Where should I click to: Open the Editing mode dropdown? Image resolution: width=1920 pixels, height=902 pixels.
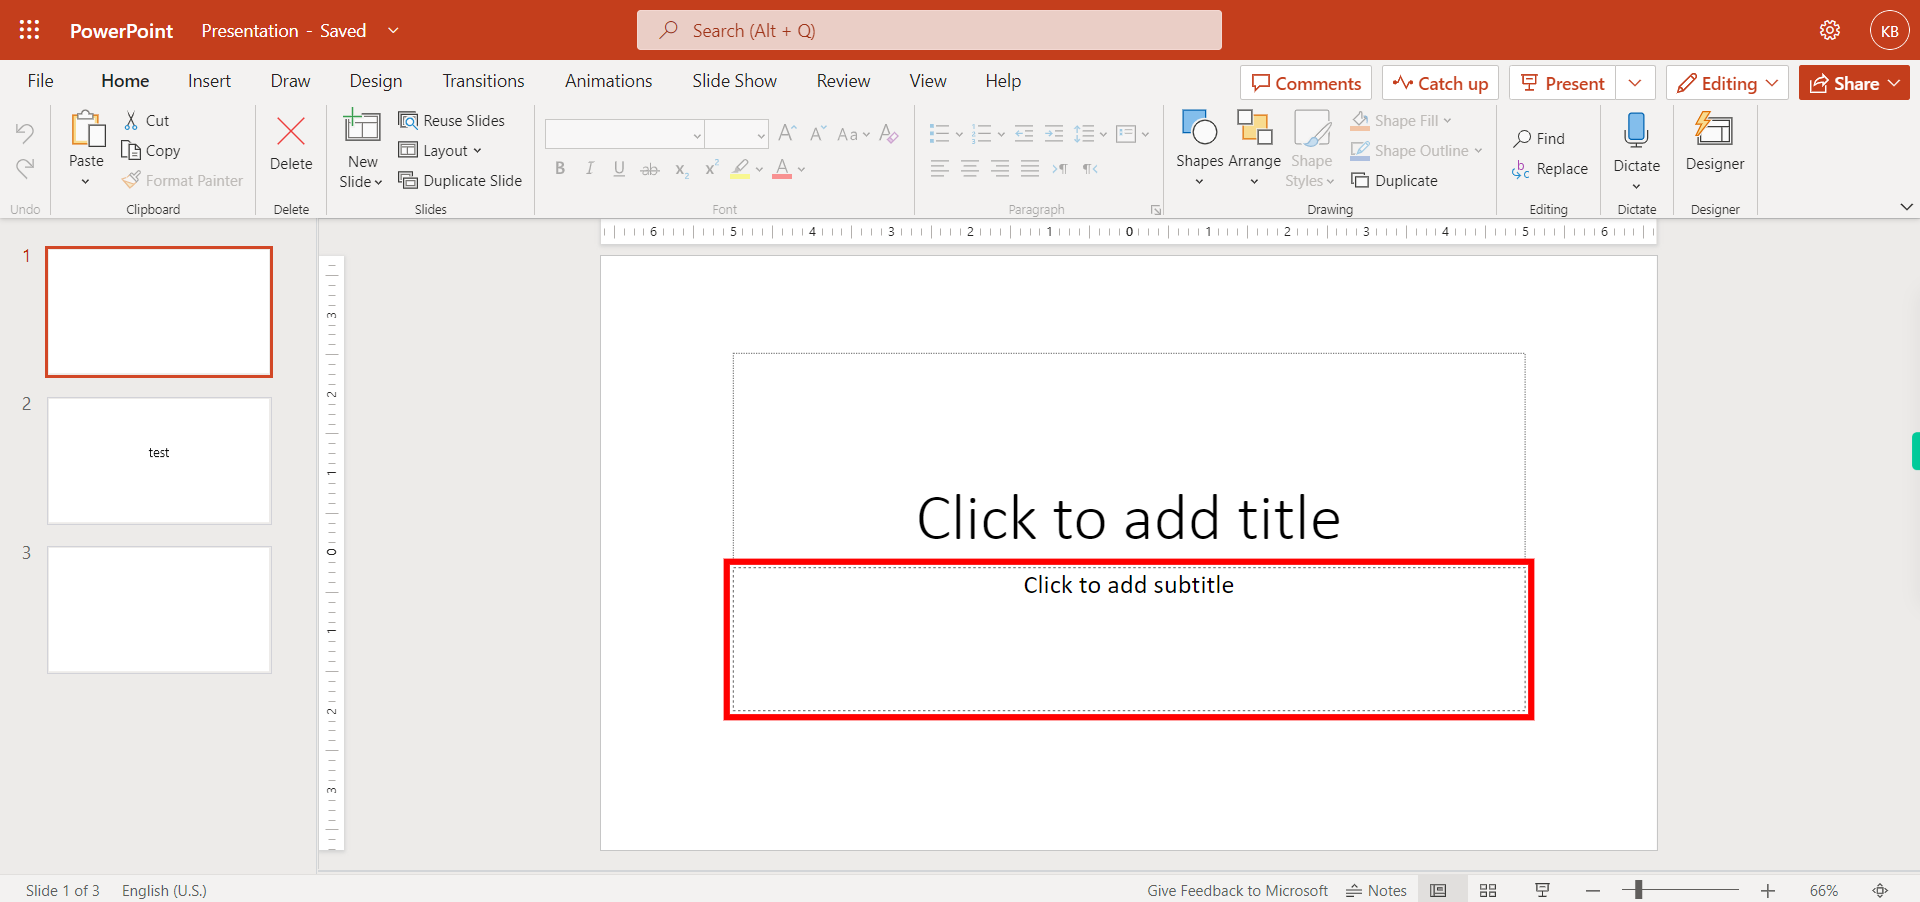coord(1728,83)
